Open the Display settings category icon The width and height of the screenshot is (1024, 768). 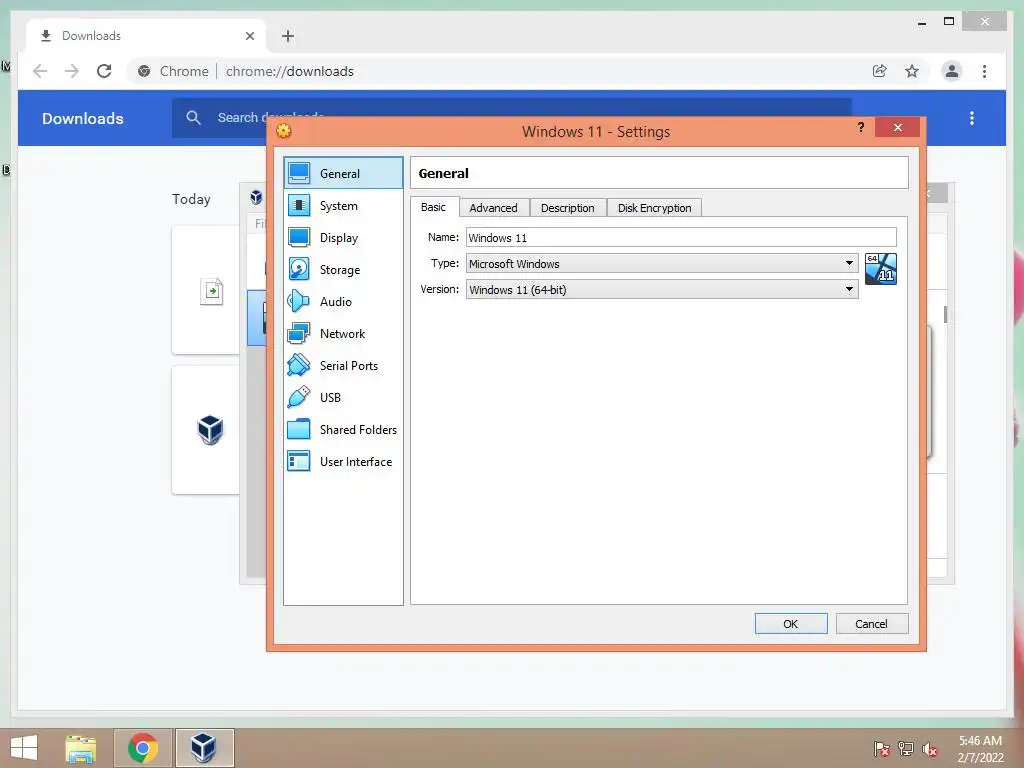(299, 237)
